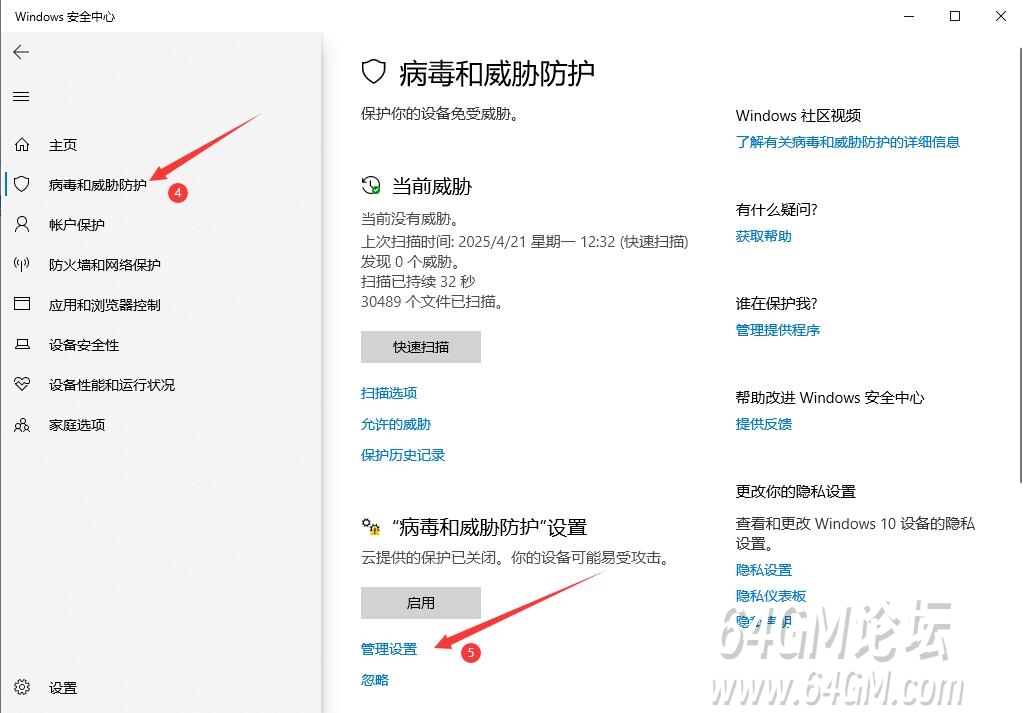
Task: Click the vertical scrollbar on the right edge
Action: [x=1020, y=264]
